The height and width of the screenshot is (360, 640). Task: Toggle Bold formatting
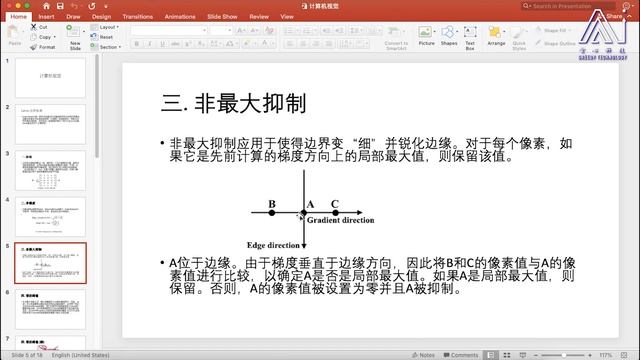pyautogui.click(x=137, y=44)
